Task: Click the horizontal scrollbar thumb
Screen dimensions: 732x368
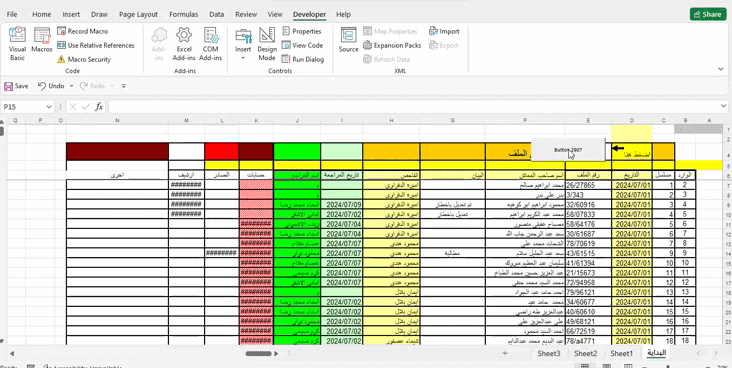Action: coord(259,354)
